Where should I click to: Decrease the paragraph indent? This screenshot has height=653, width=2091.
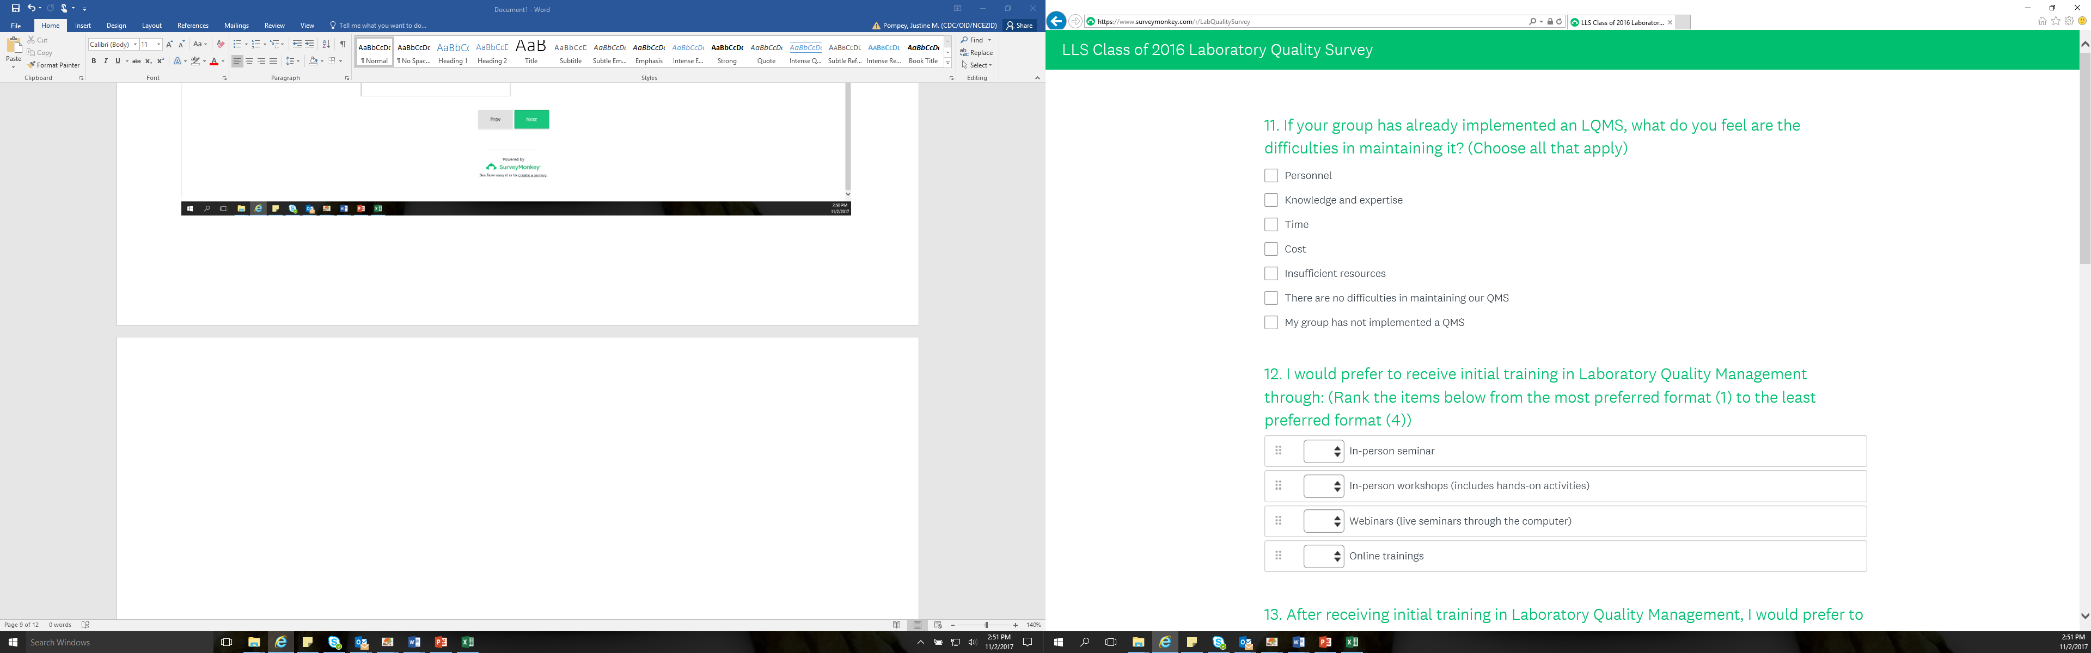pos(297,44)
